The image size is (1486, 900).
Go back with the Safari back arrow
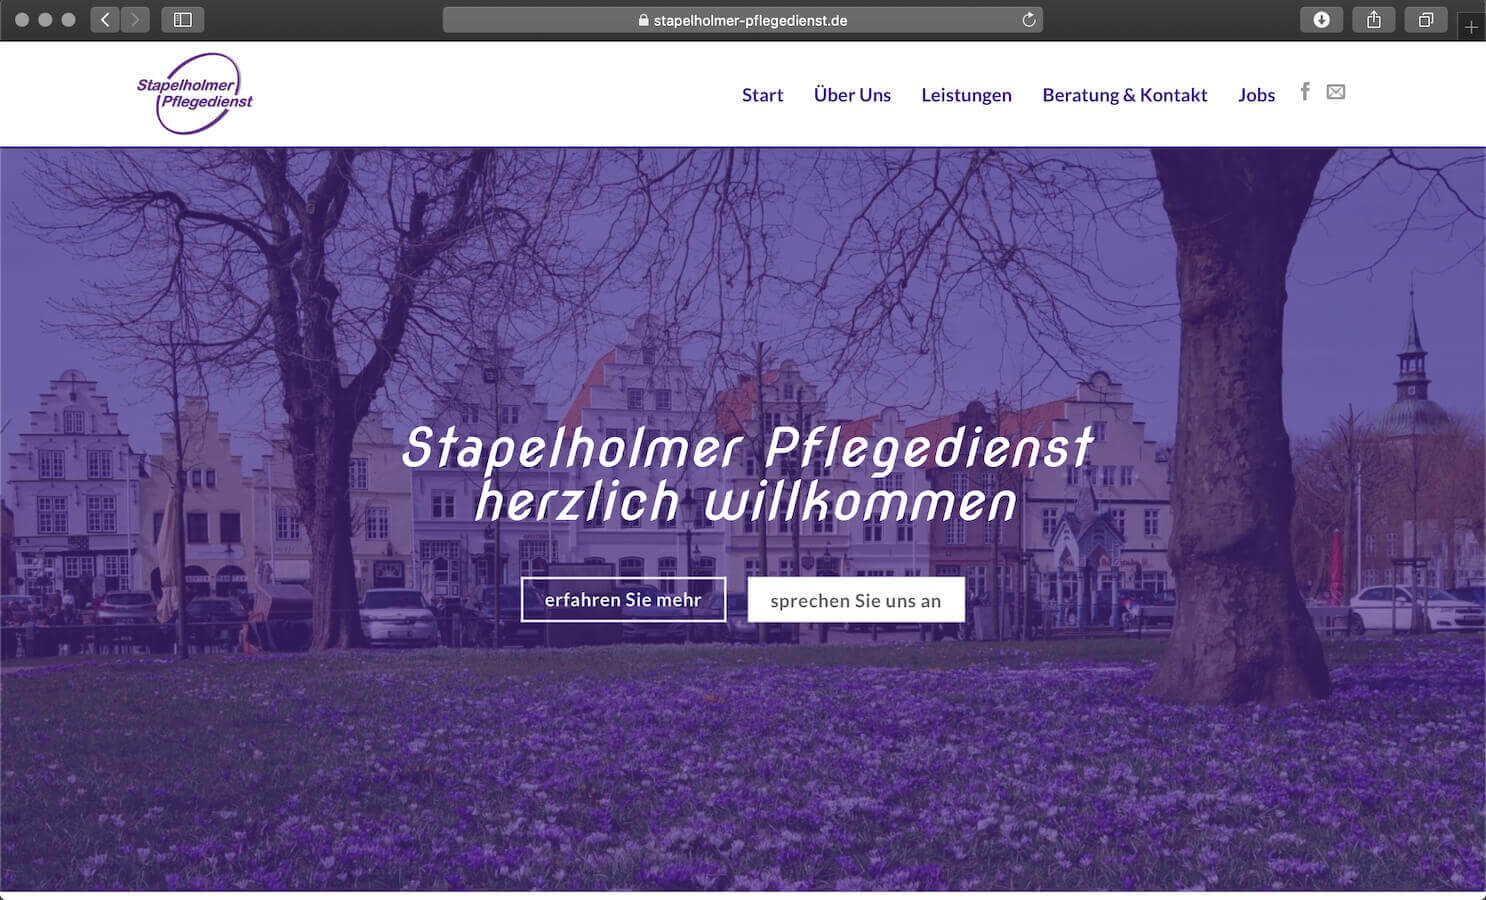coord(105,20)
